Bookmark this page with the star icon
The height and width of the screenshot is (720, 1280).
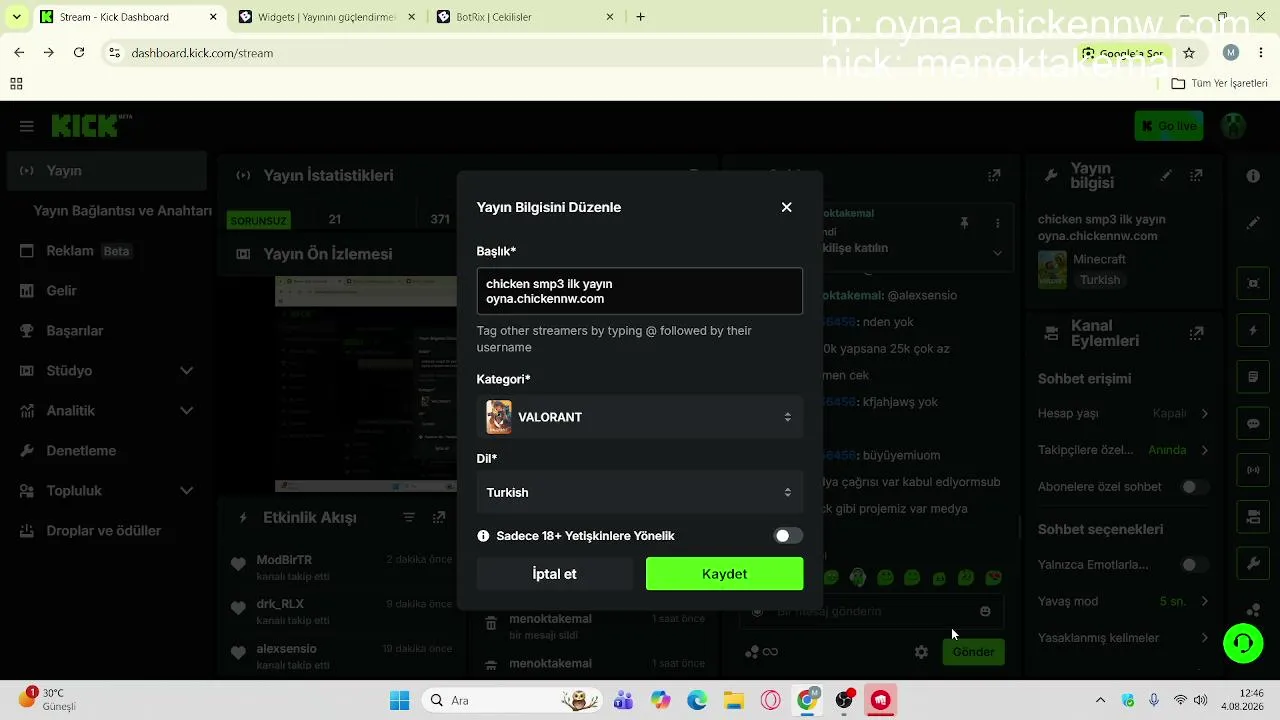tap(1189, 53)
